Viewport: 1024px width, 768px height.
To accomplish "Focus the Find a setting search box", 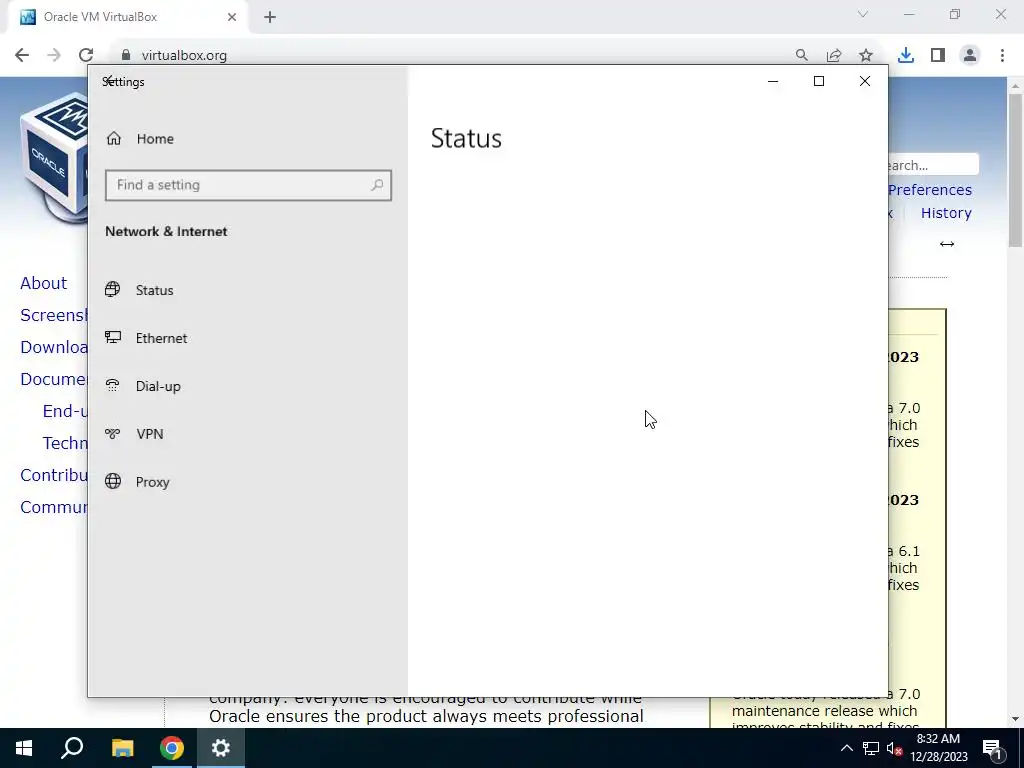I will [248, 185].
